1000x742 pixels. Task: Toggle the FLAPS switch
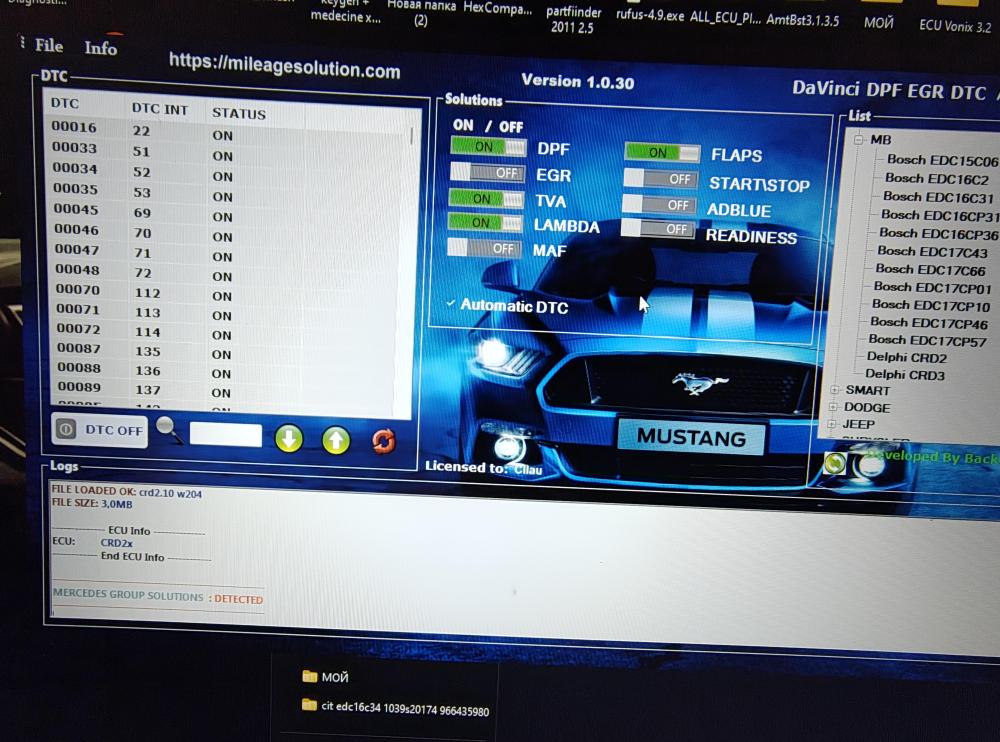(x=662, y=152)
